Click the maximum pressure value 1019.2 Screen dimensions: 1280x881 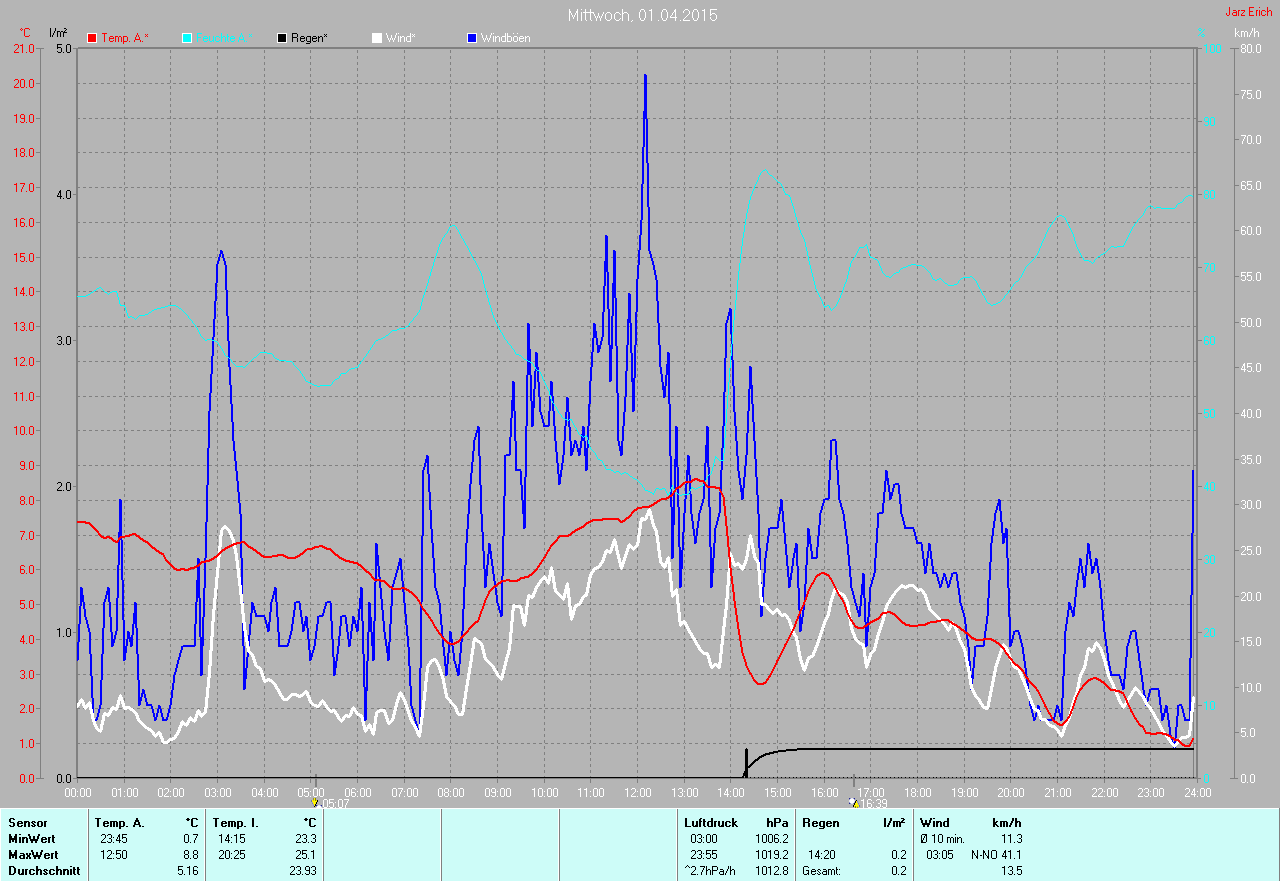(x=771, y=855)
